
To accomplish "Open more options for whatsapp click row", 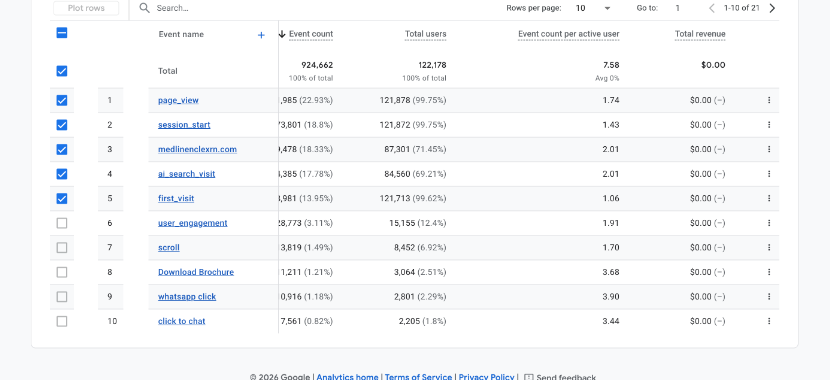I will coord(769,296).
